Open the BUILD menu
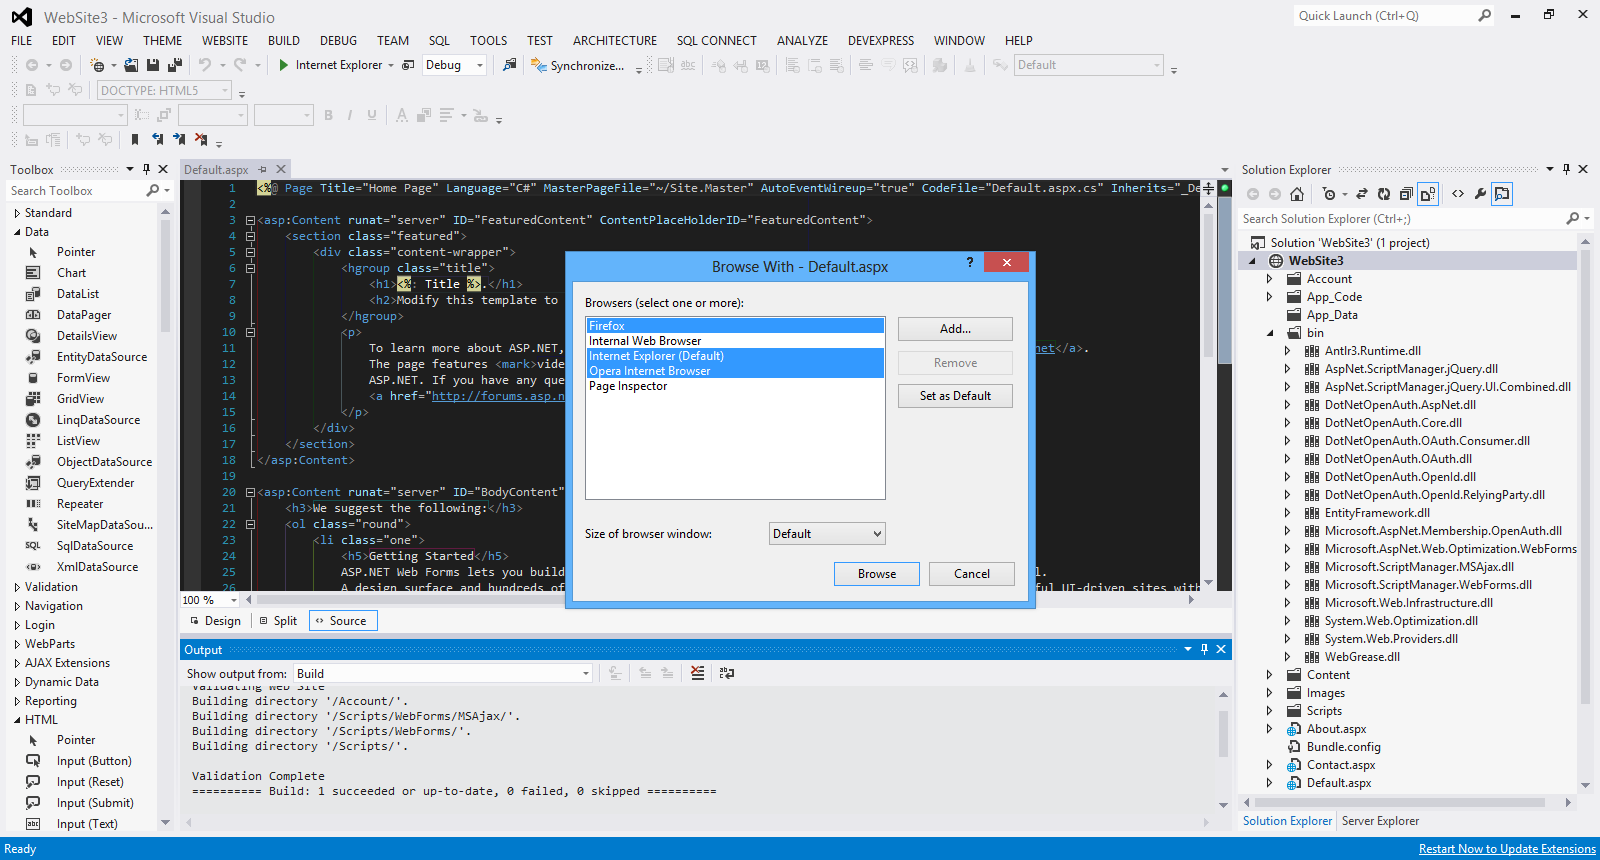The height and width of the screenshot is (860, 1600). click(x=284, y=41)
